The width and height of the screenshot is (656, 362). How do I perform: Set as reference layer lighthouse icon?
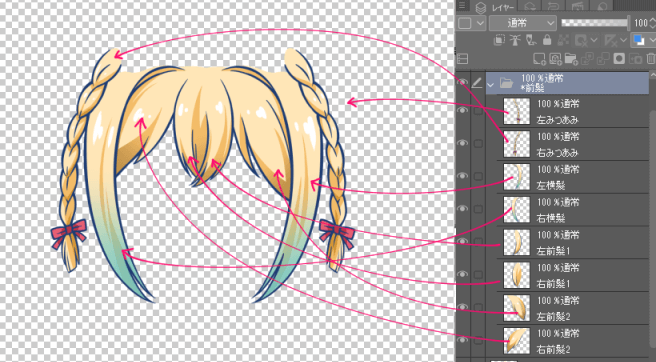pos(515,40)
